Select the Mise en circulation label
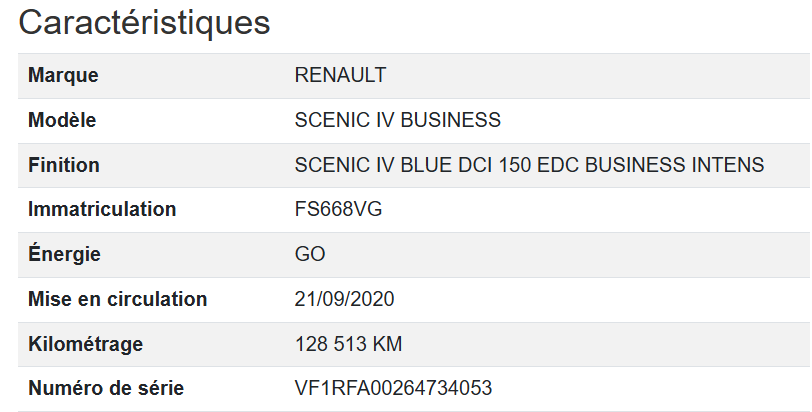The width and height of the screenshot is (812, 412). [118, 299]
